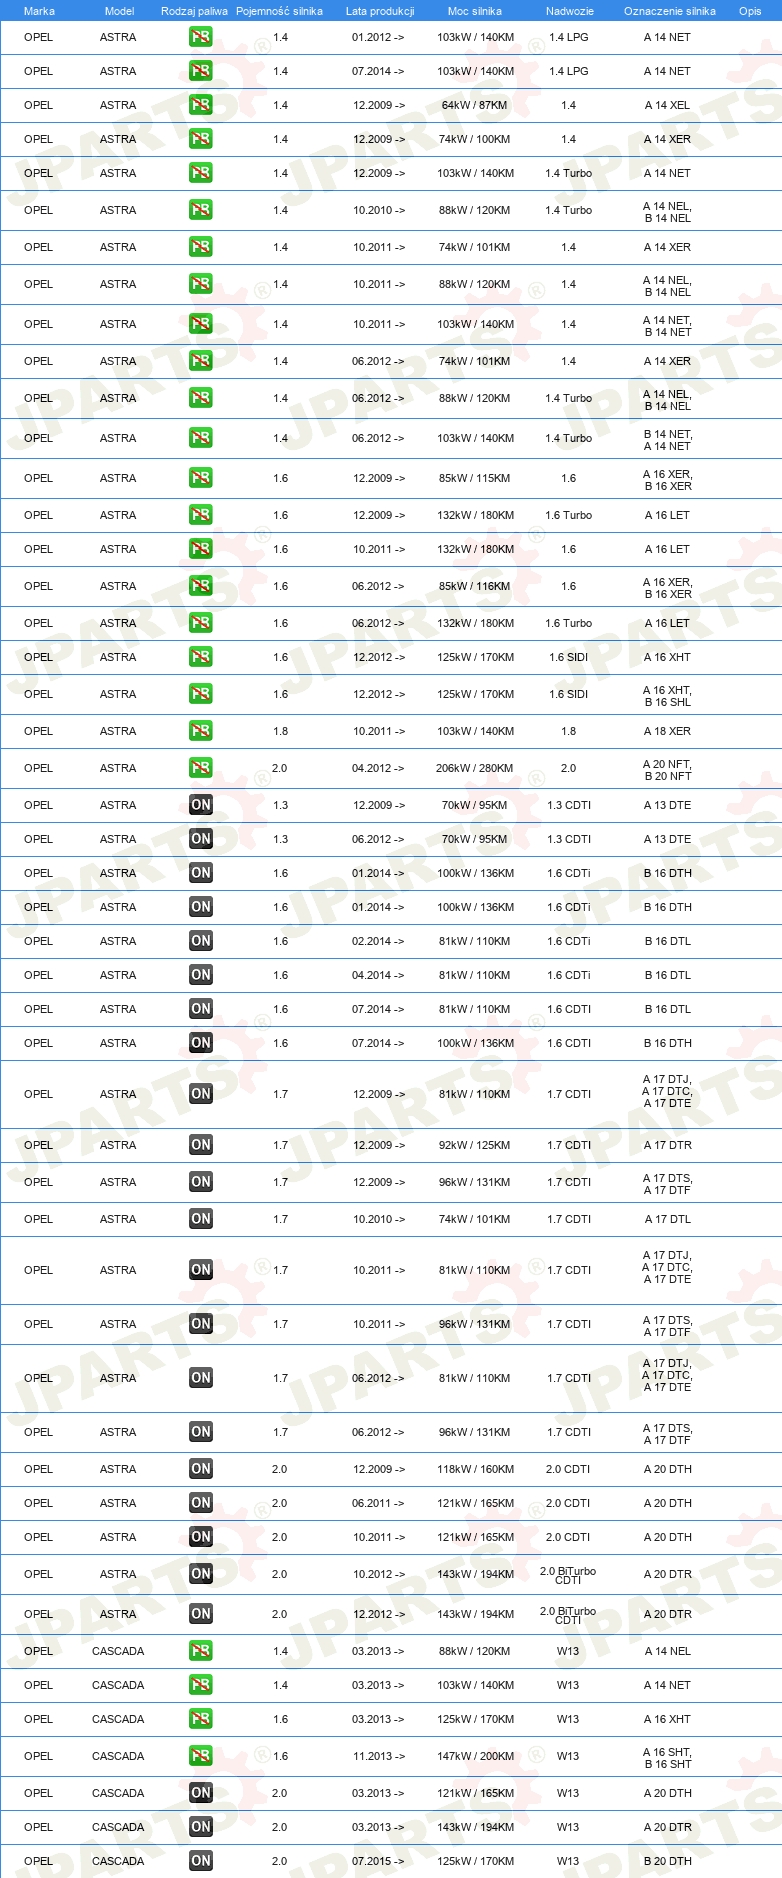The image size is (782, 1878).
Task: Click the engine code A 17 DTR
Action: point(667,1145)
